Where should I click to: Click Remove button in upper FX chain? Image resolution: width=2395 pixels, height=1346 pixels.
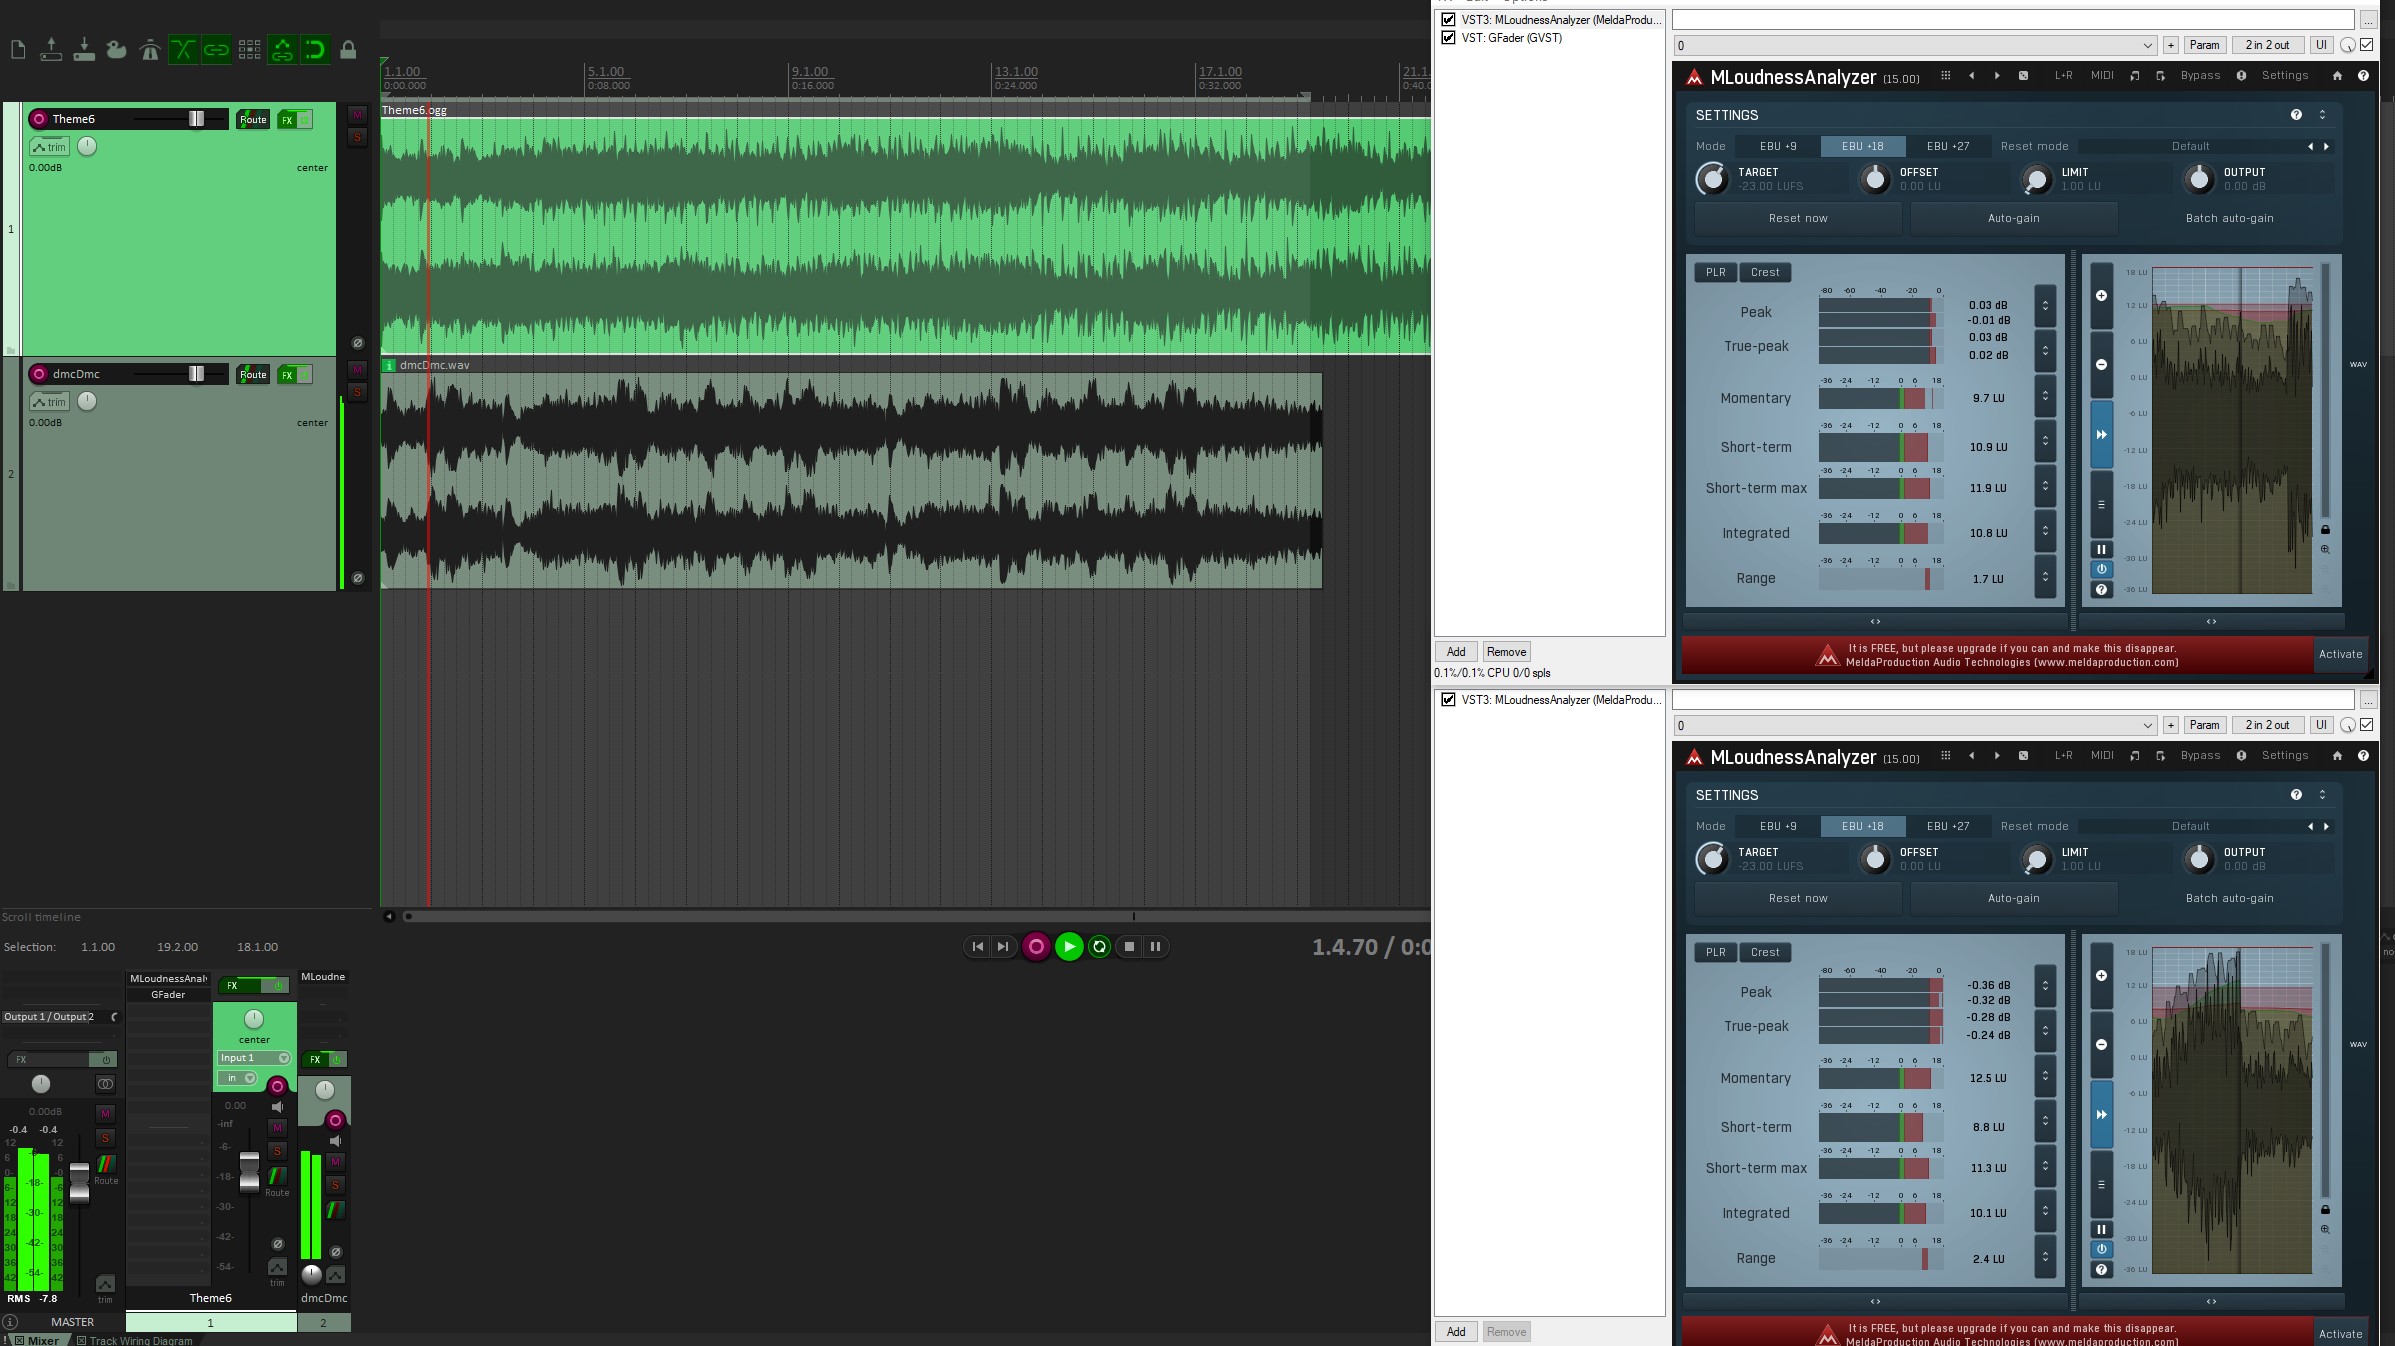pyautogui.click(x=1506, y=652)
